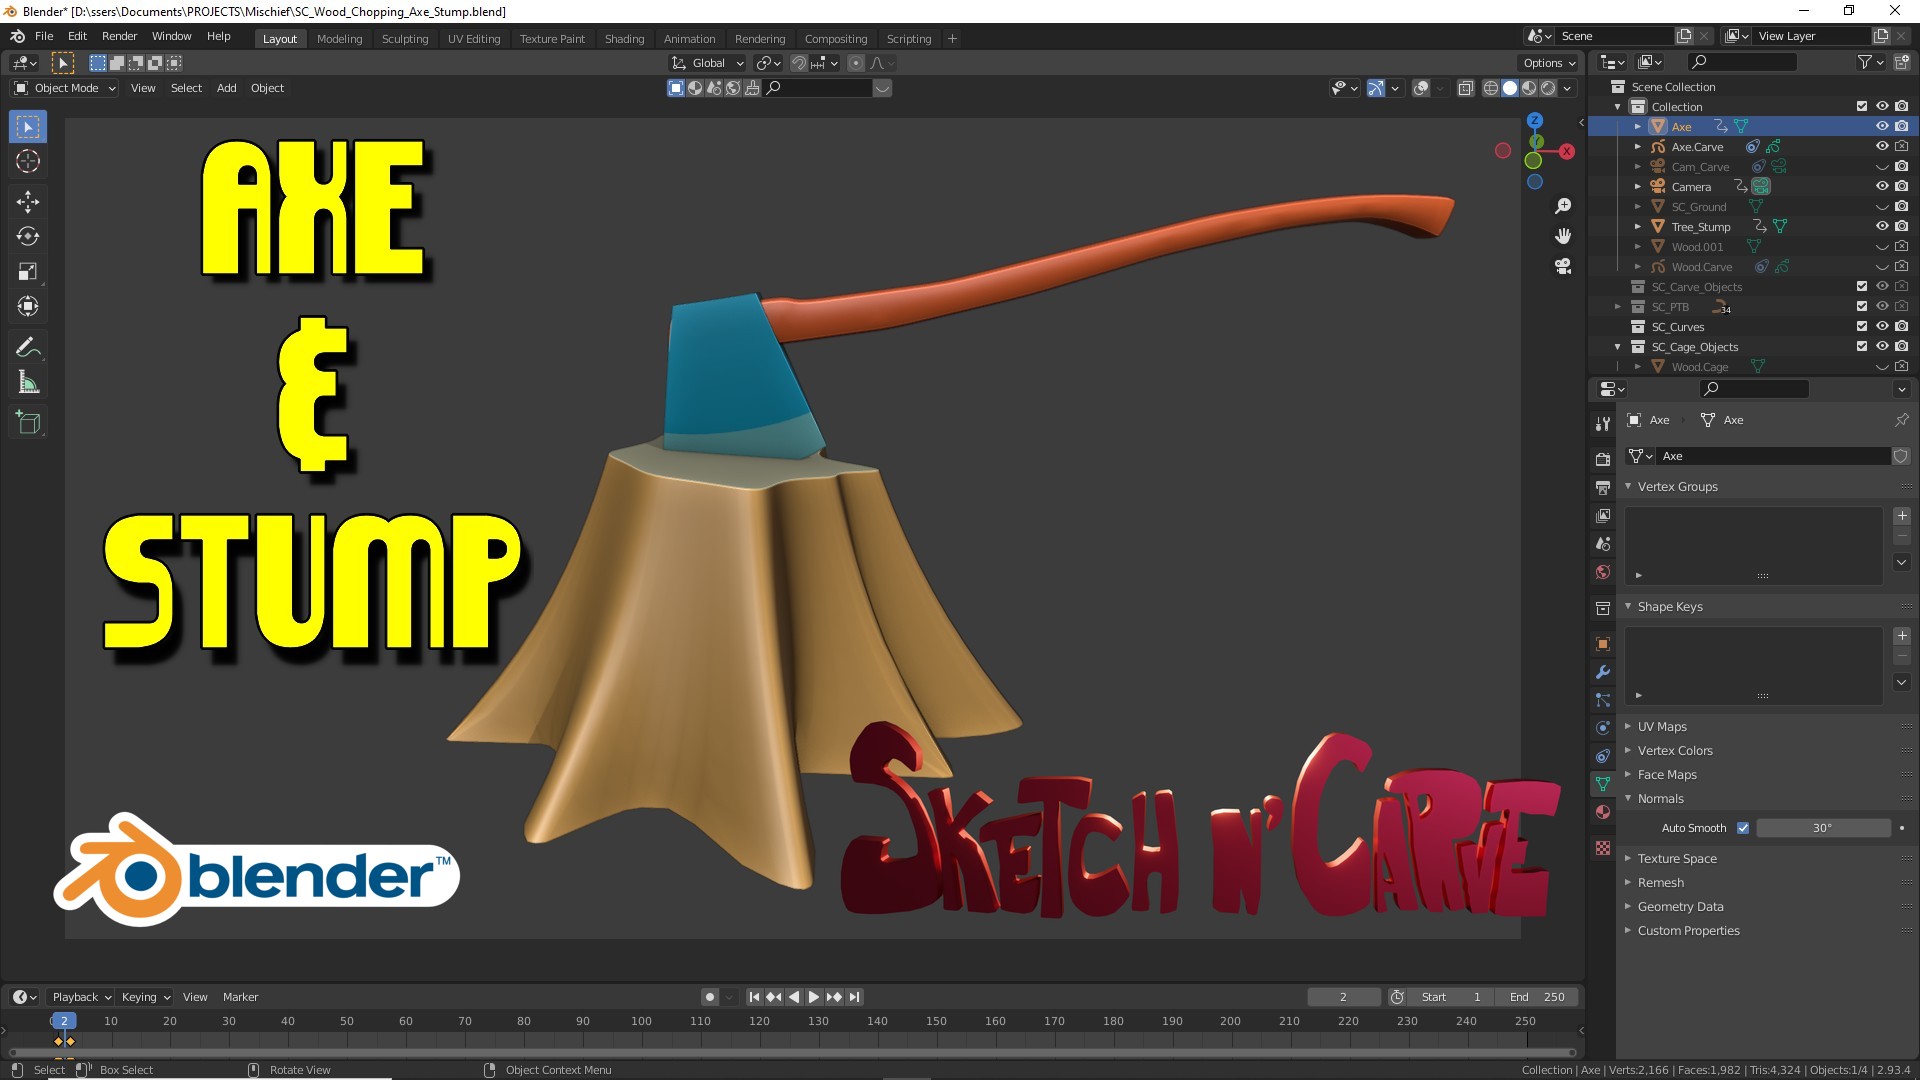
Task: Toggle X-ray view in the viewport header
Action: click(x=1466, y=88)
